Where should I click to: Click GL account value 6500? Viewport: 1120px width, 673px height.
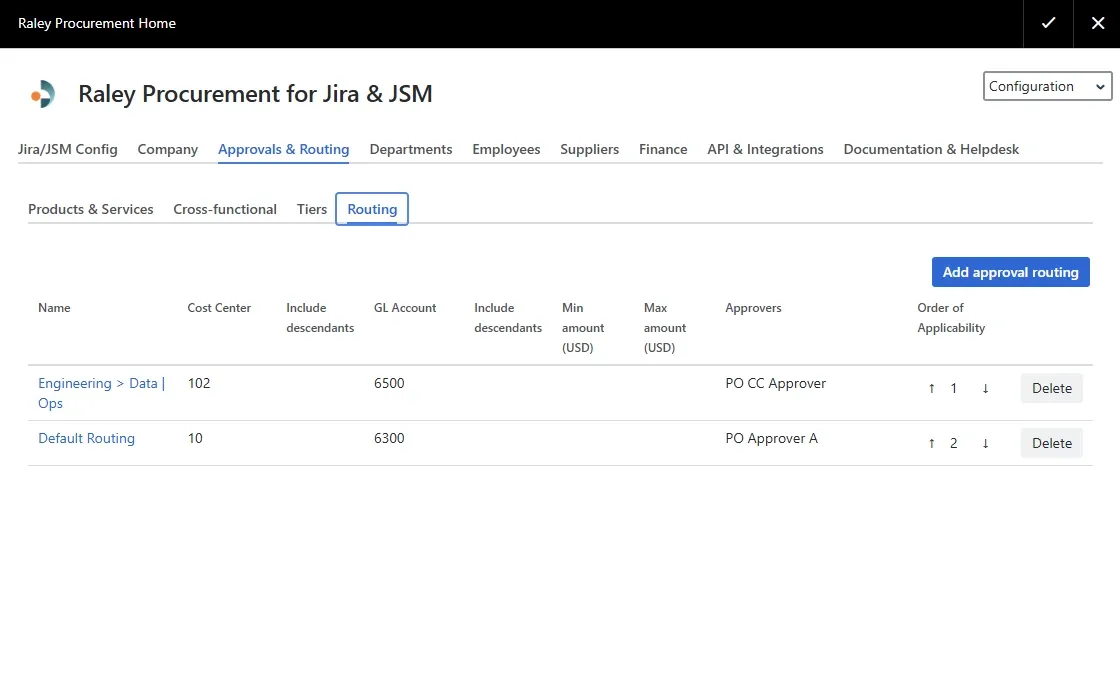click(x=389, y=384)
